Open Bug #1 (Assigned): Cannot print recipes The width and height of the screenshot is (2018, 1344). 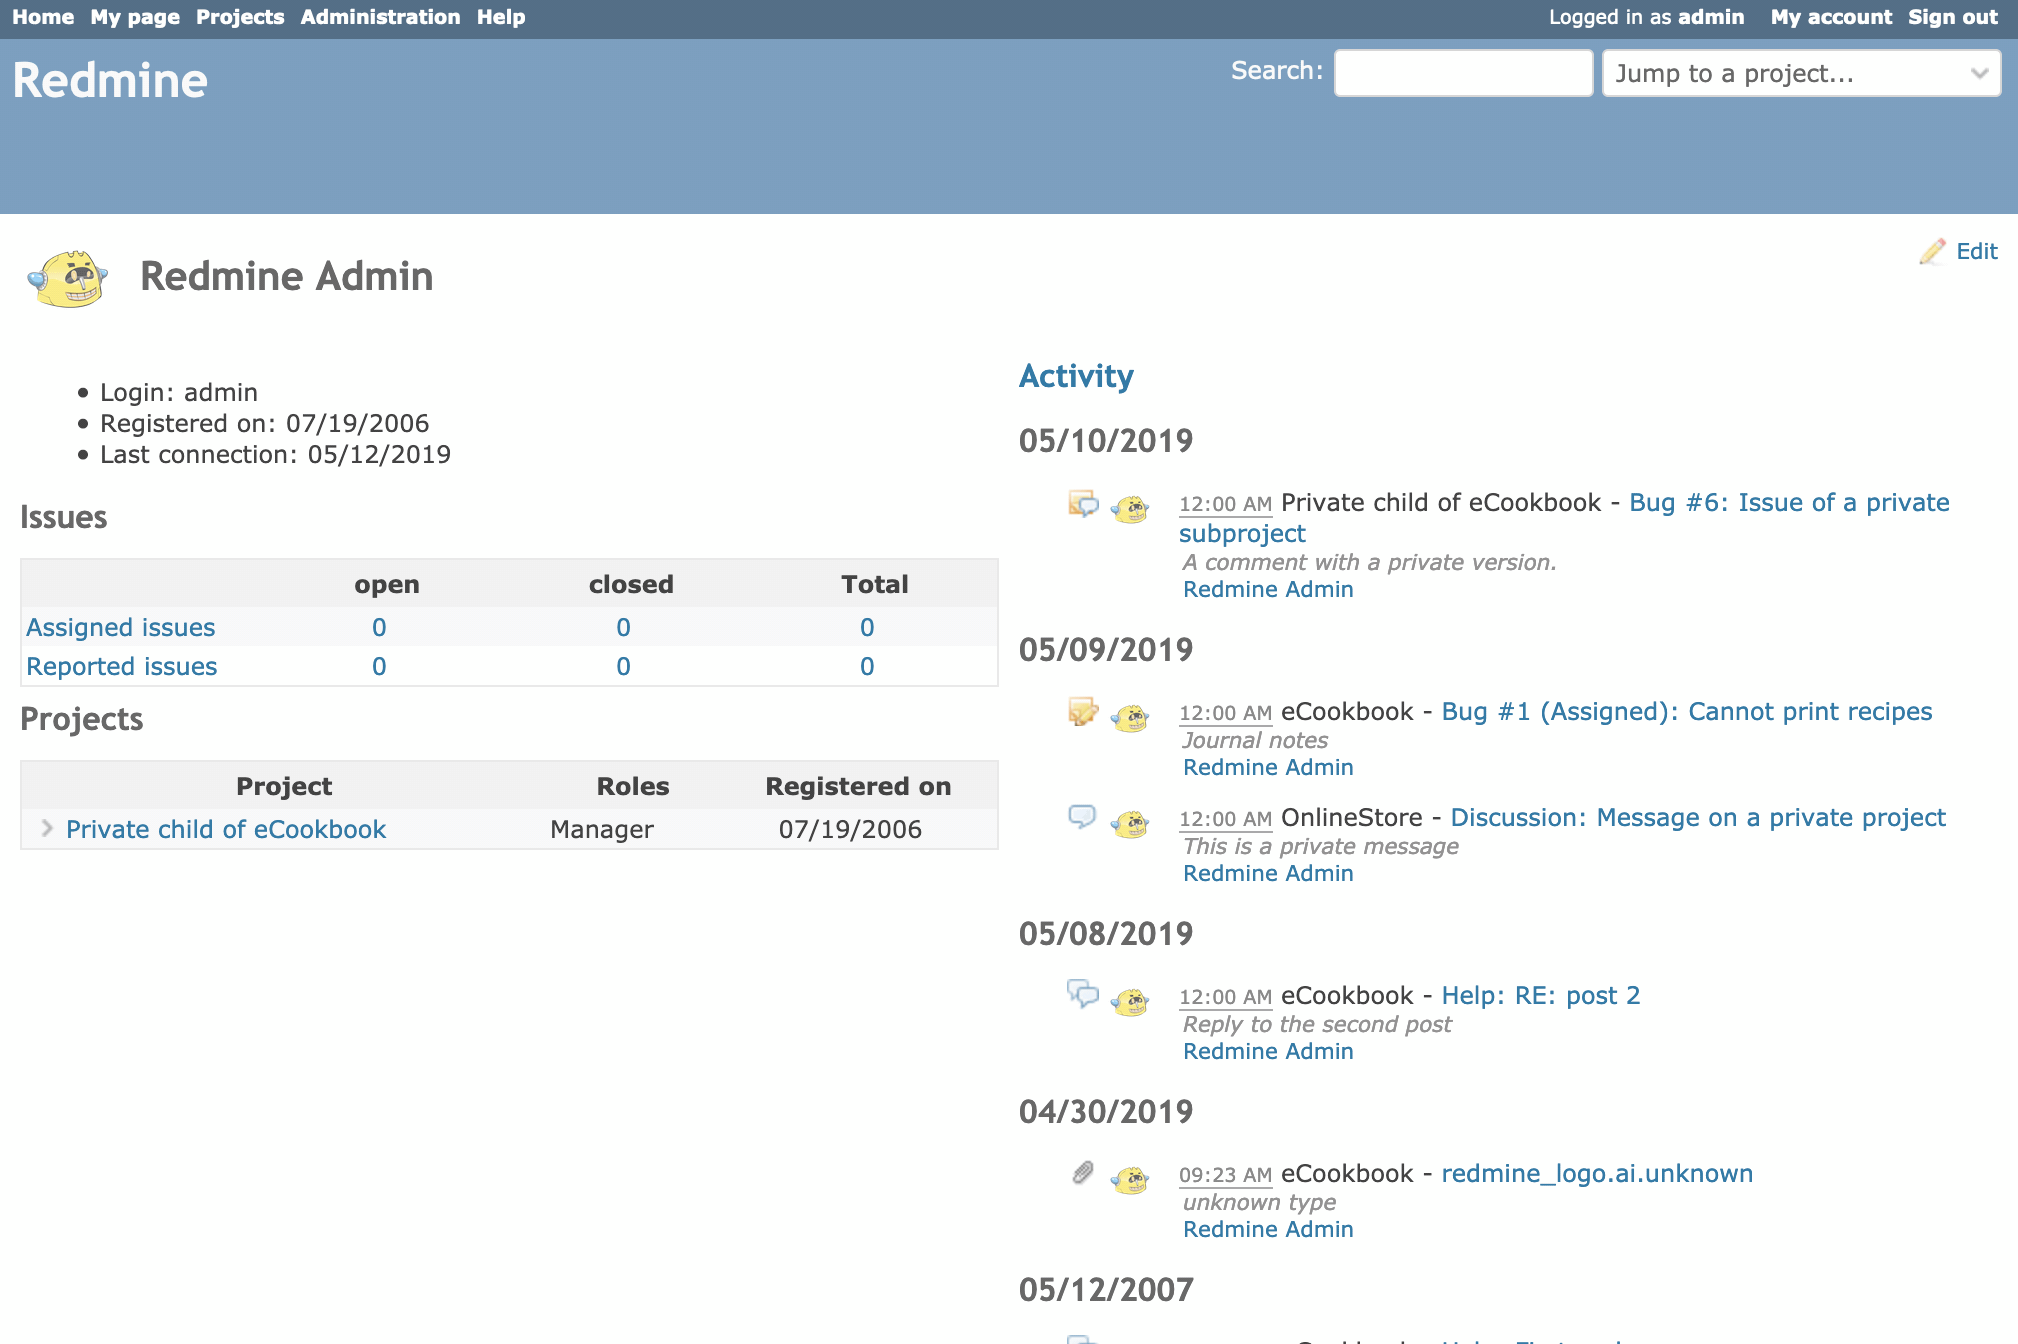[x=1687, y=712]
